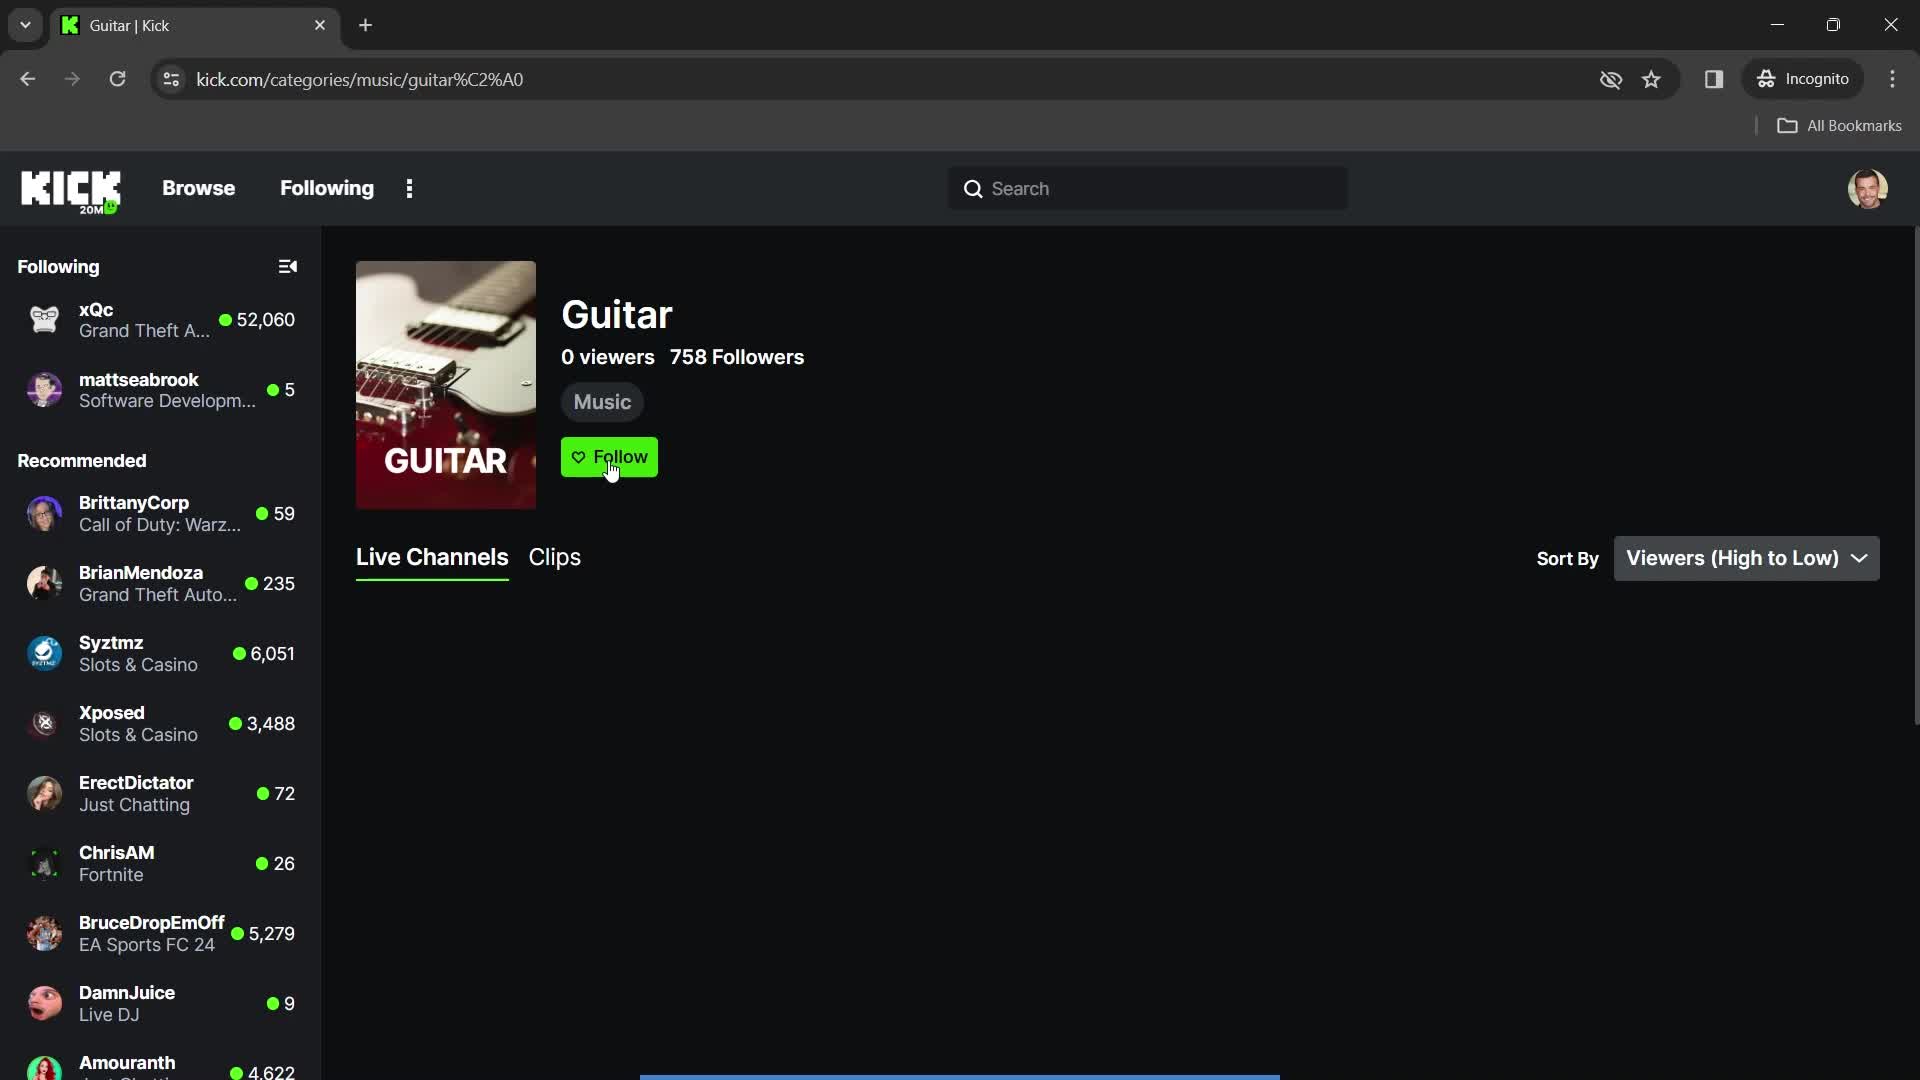Screen dimensions: 1920x1080
Task: Click the Music tag button
Action: (x=601, y=401)
